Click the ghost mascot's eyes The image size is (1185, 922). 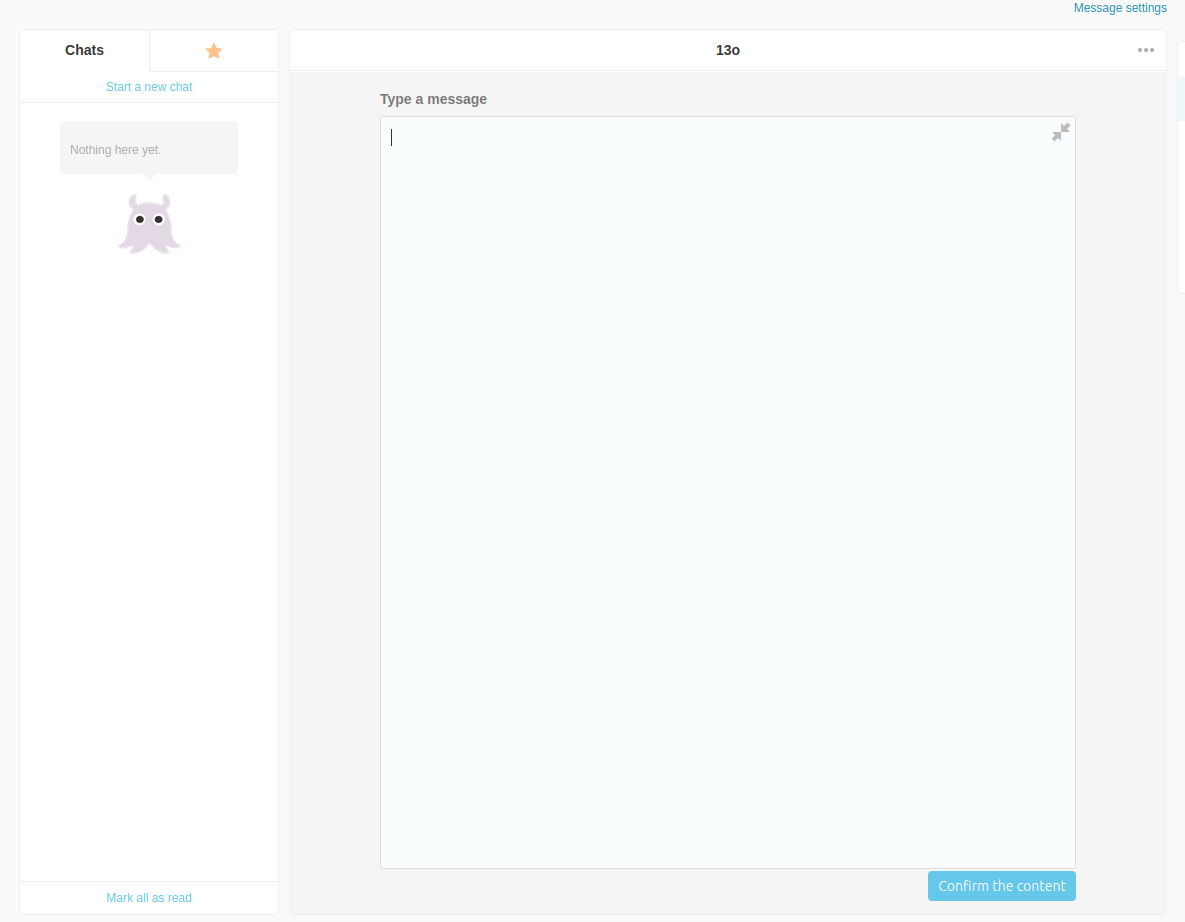(149, 219)
